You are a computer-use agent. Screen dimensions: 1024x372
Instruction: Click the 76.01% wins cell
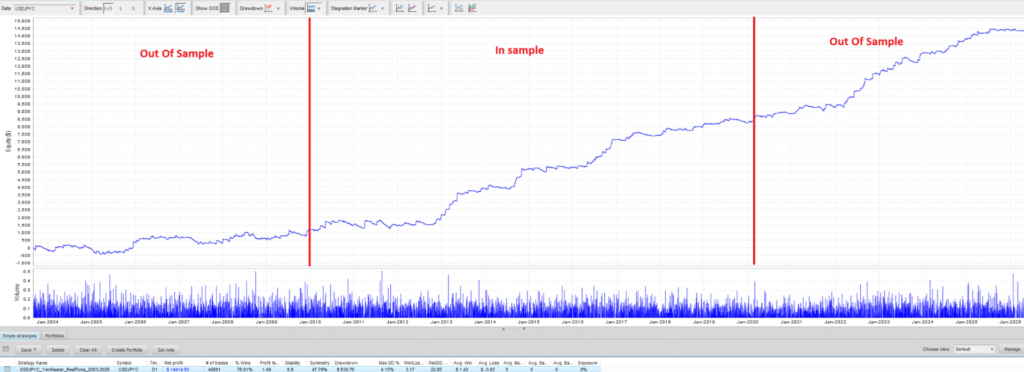[x=244, y=369]
